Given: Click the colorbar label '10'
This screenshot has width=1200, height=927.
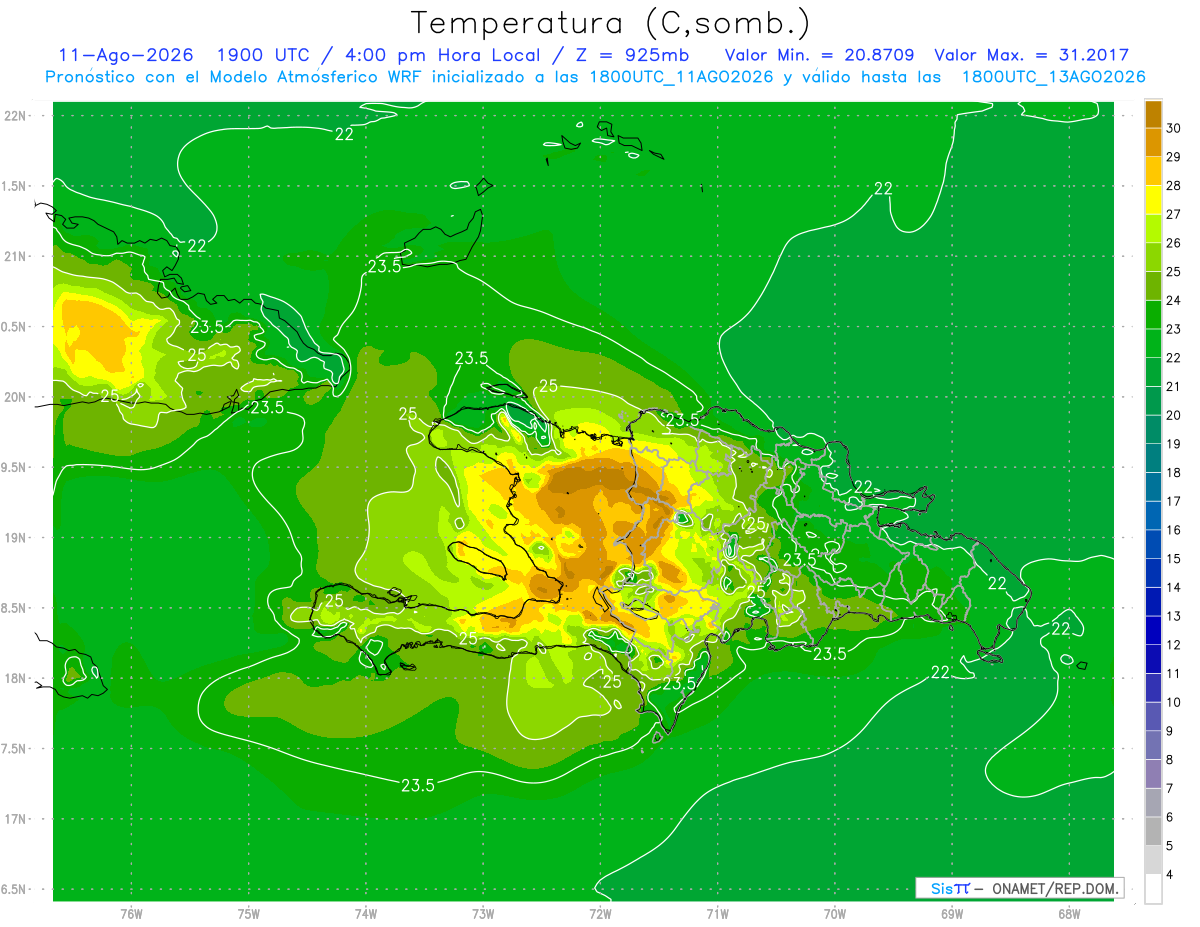Looking at the screenshot, I should pyautogui.click(x=1173, y=702).
